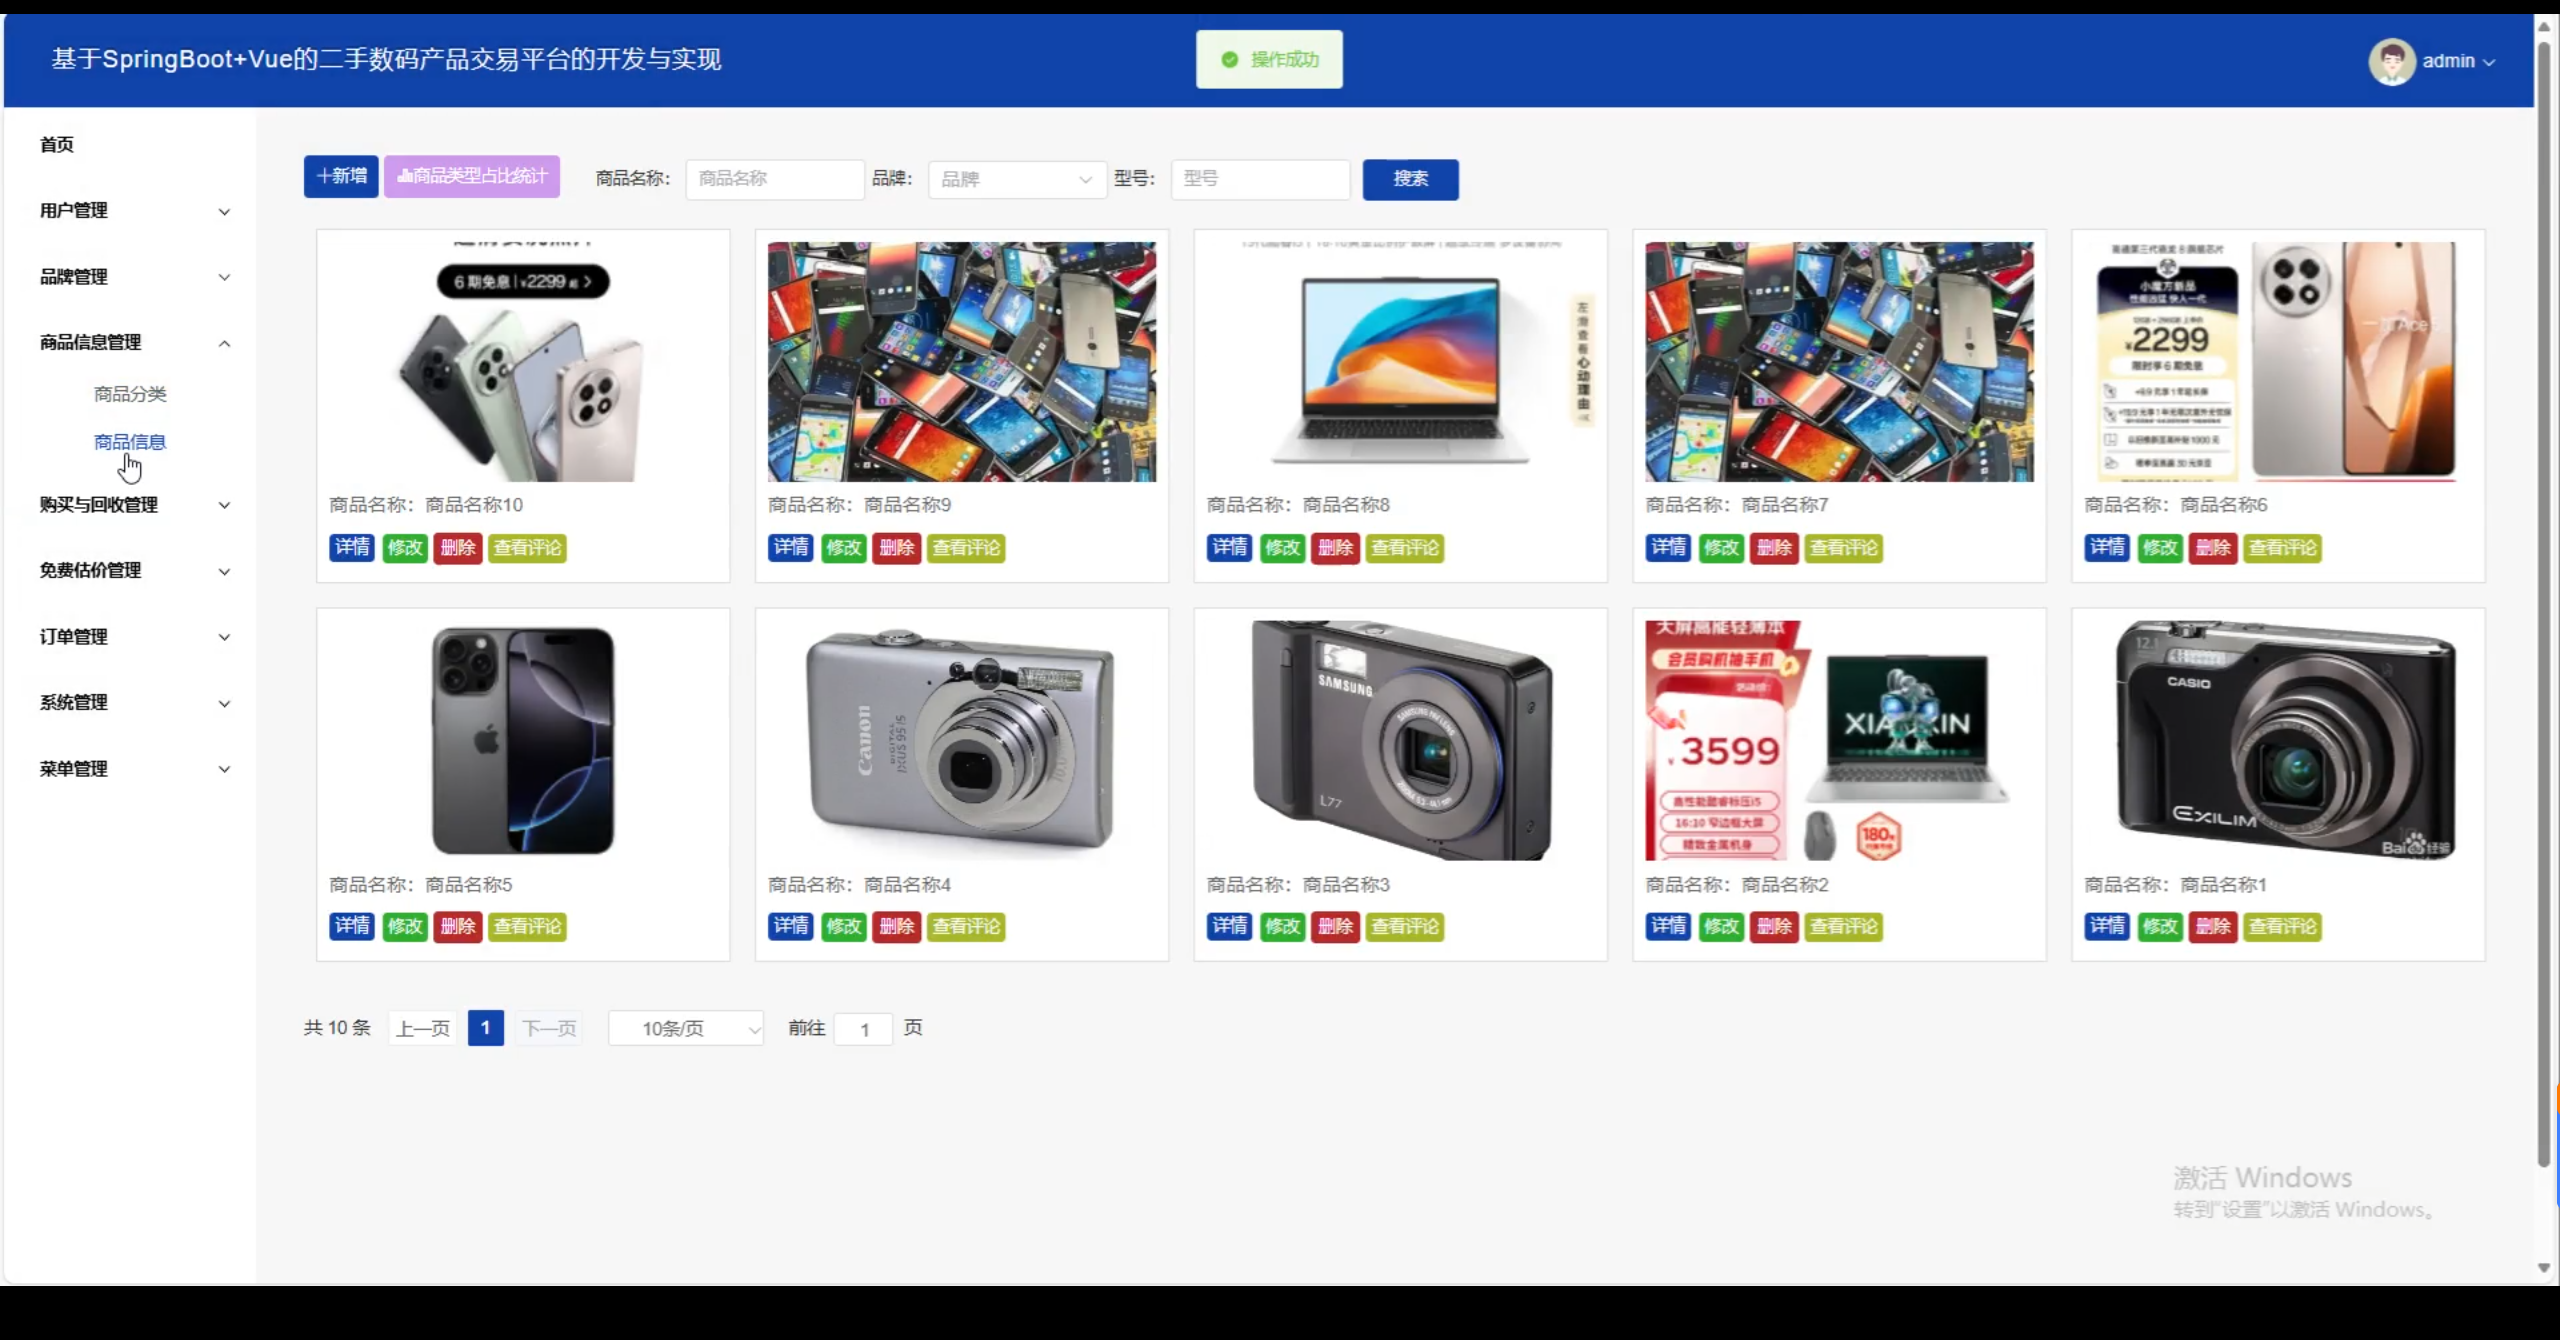Click the admin user avatar icon

pos(2391,62)
